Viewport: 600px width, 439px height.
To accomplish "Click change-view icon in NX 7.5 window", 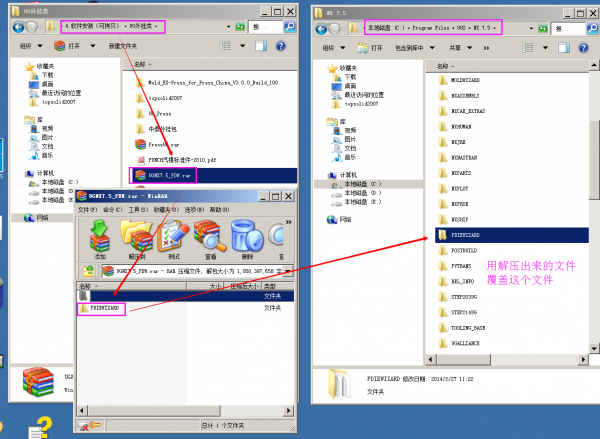I will (528, 48).
